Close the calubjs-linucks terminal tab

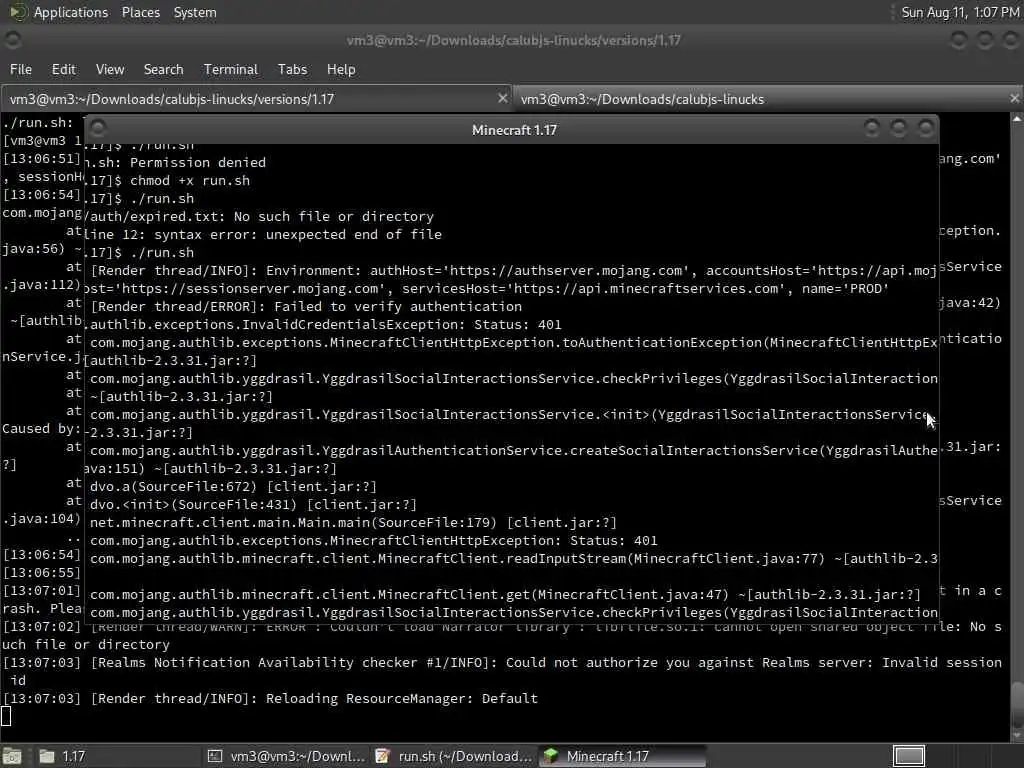point(1014,98)
